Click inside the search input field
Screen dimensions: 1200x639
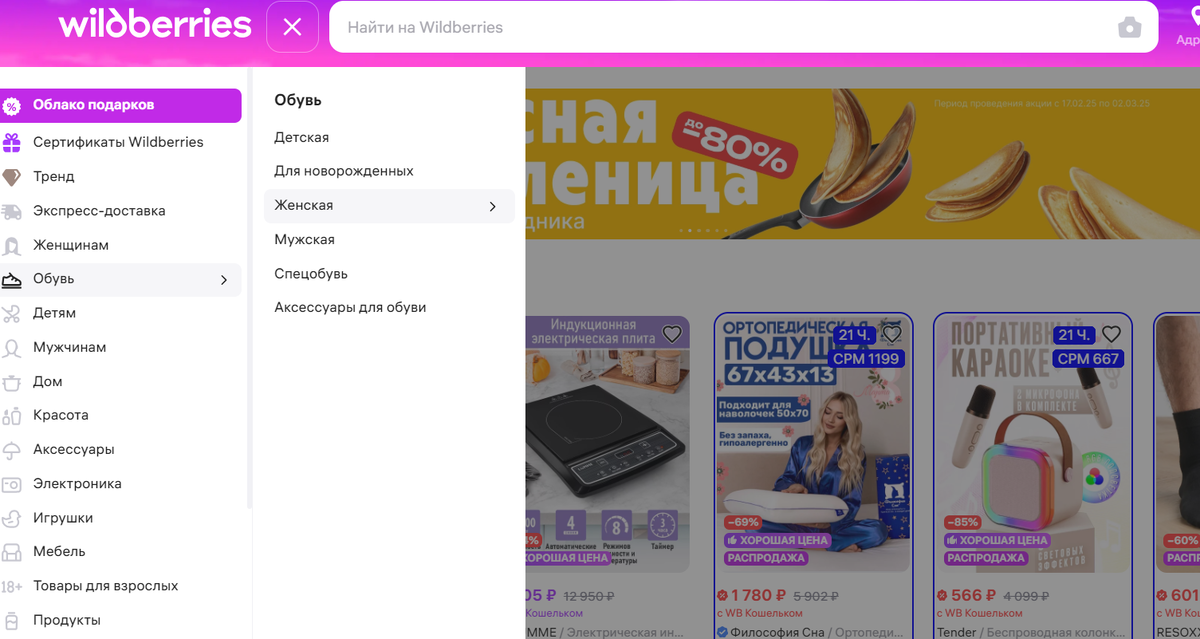point(700,27)
